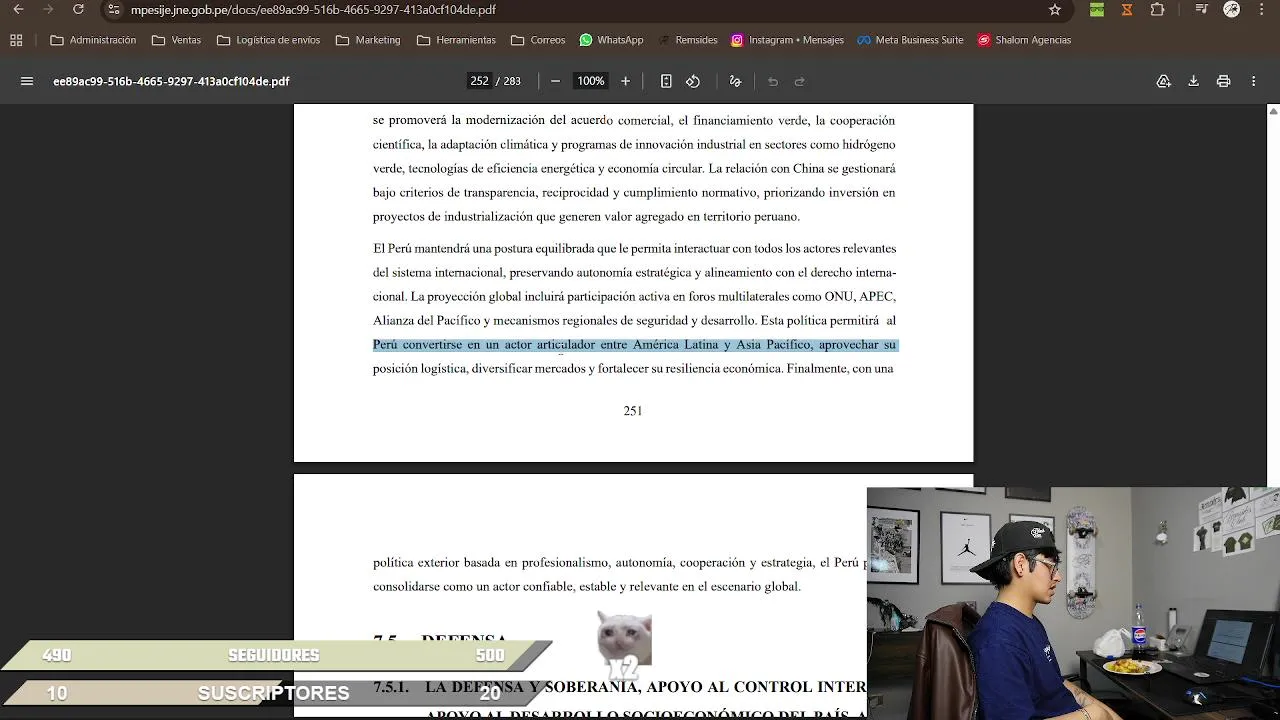The height and width of the screenshot is (720, 1280).
Task: Click the highlighted line starting 'Perú convertirse'
Action: click(x=635, y=345)
